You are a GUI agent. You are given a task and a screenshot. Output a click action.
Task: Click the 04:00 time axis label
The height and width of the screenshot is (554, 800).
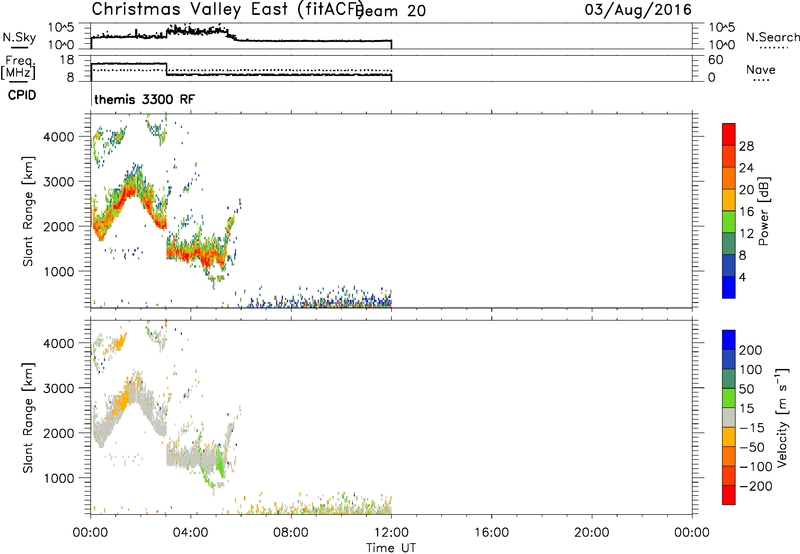[x=191, y=533]
